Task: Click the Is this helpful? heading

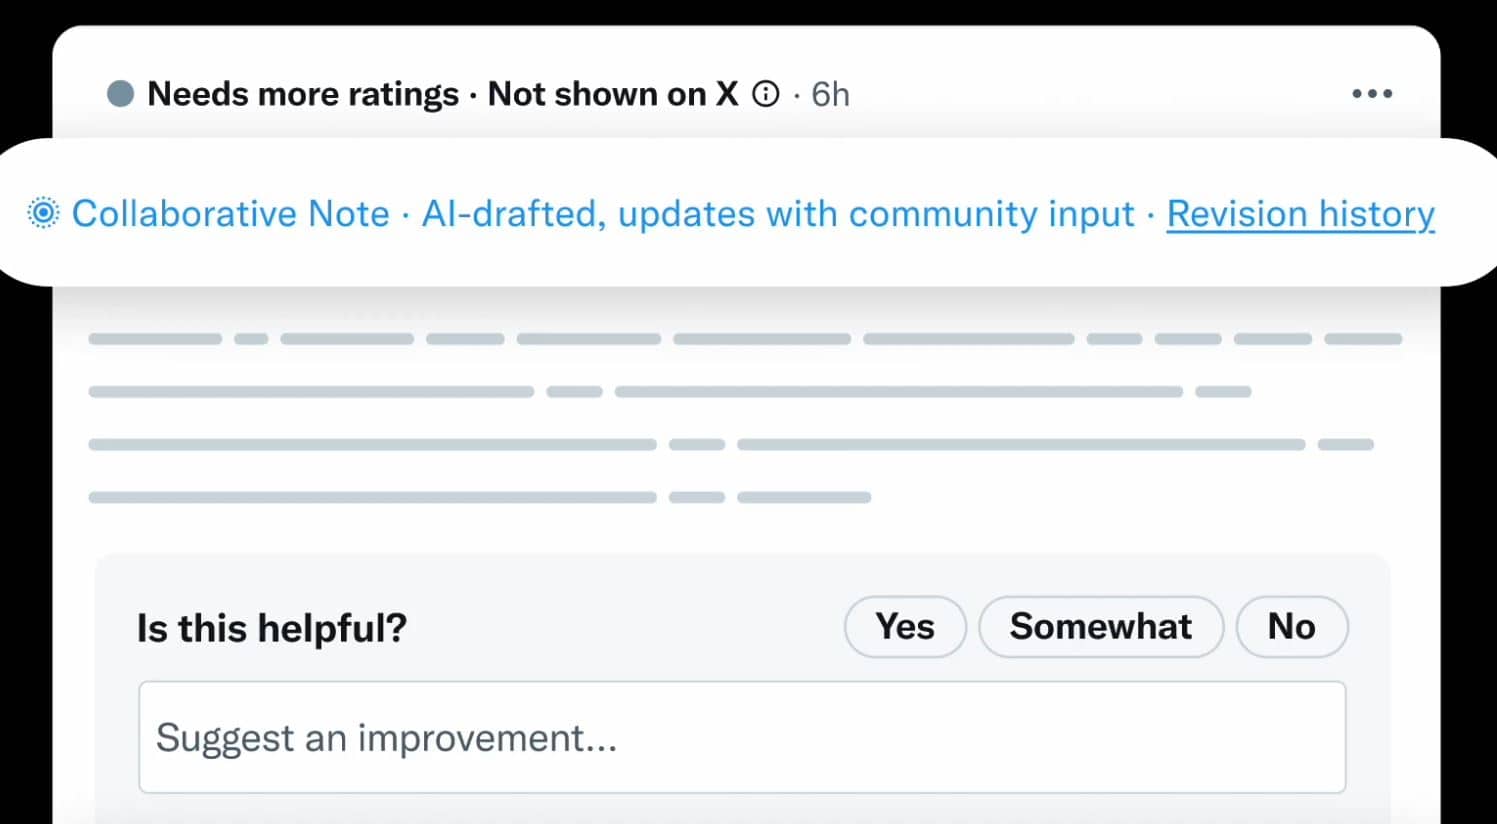Action: point(271,628)
